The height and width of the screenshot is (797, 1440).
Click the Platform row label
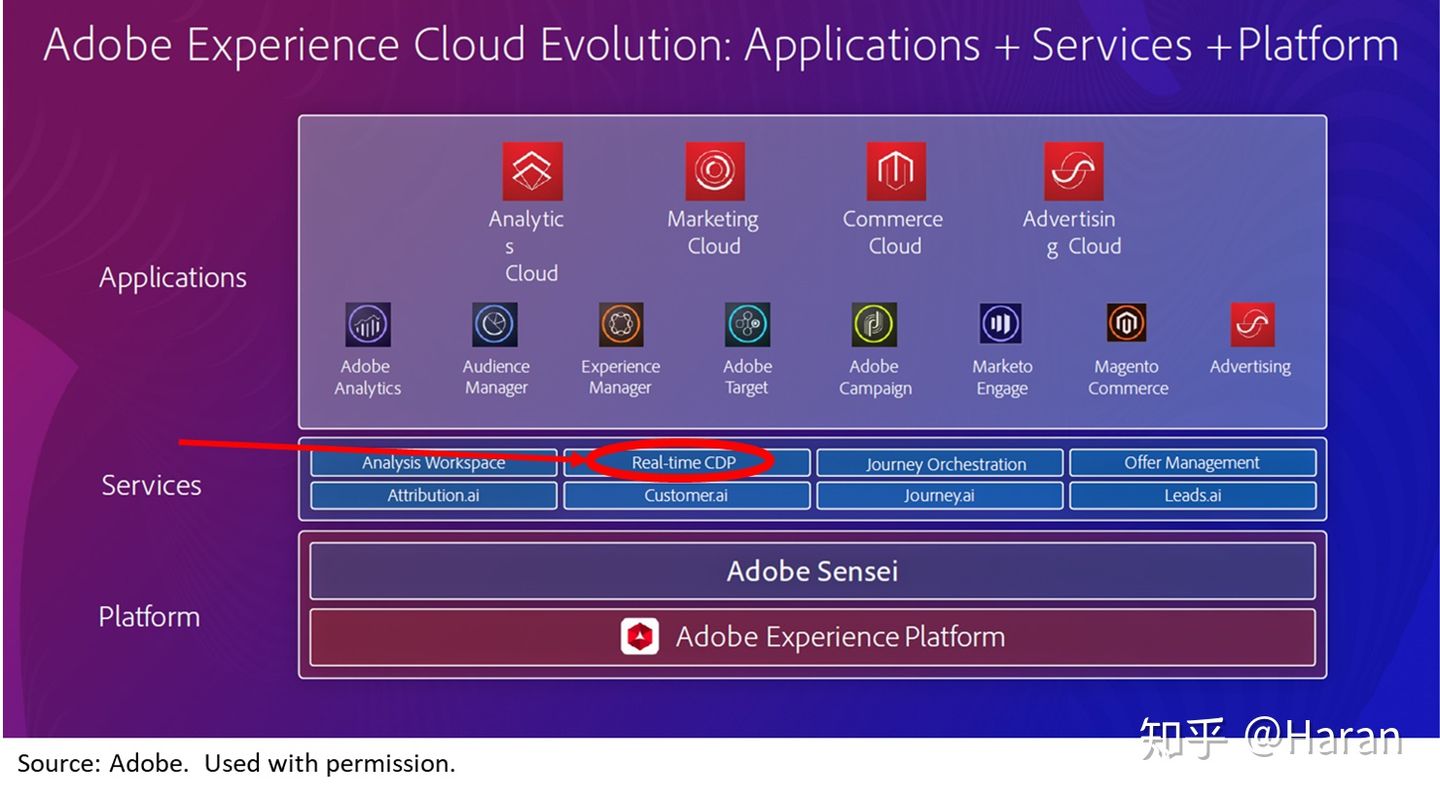(149, 616)
